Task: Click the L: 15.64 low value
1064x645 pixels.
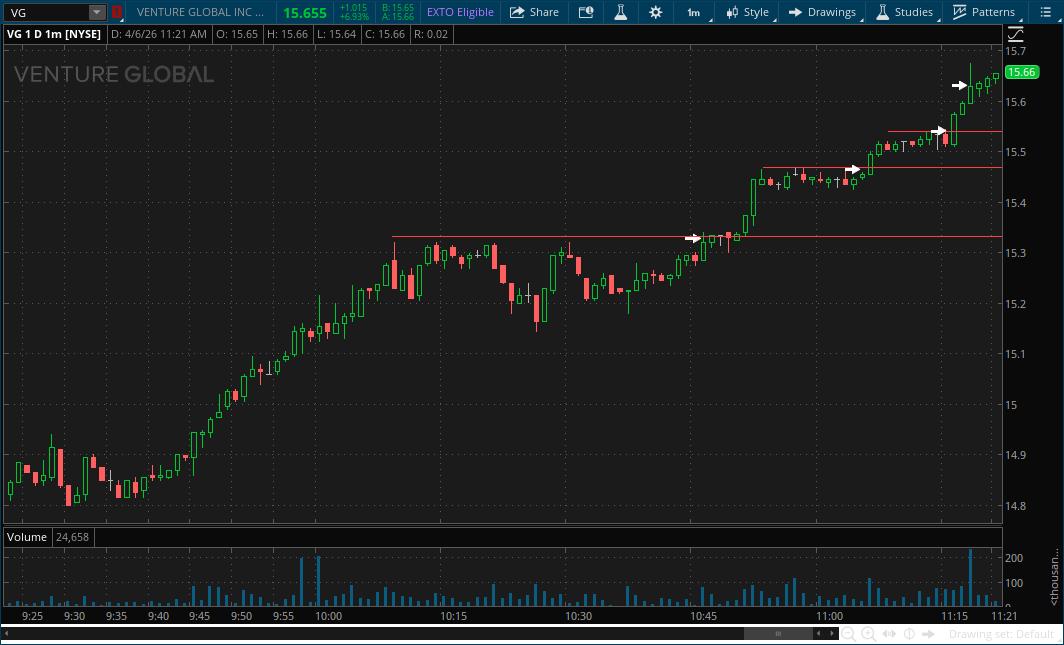Action: [336, 34]
